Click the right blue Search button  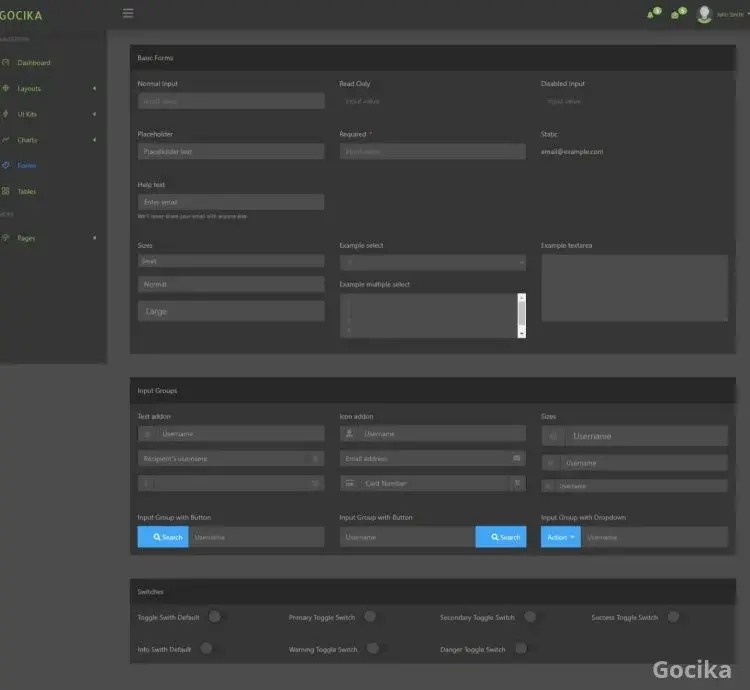501,537
